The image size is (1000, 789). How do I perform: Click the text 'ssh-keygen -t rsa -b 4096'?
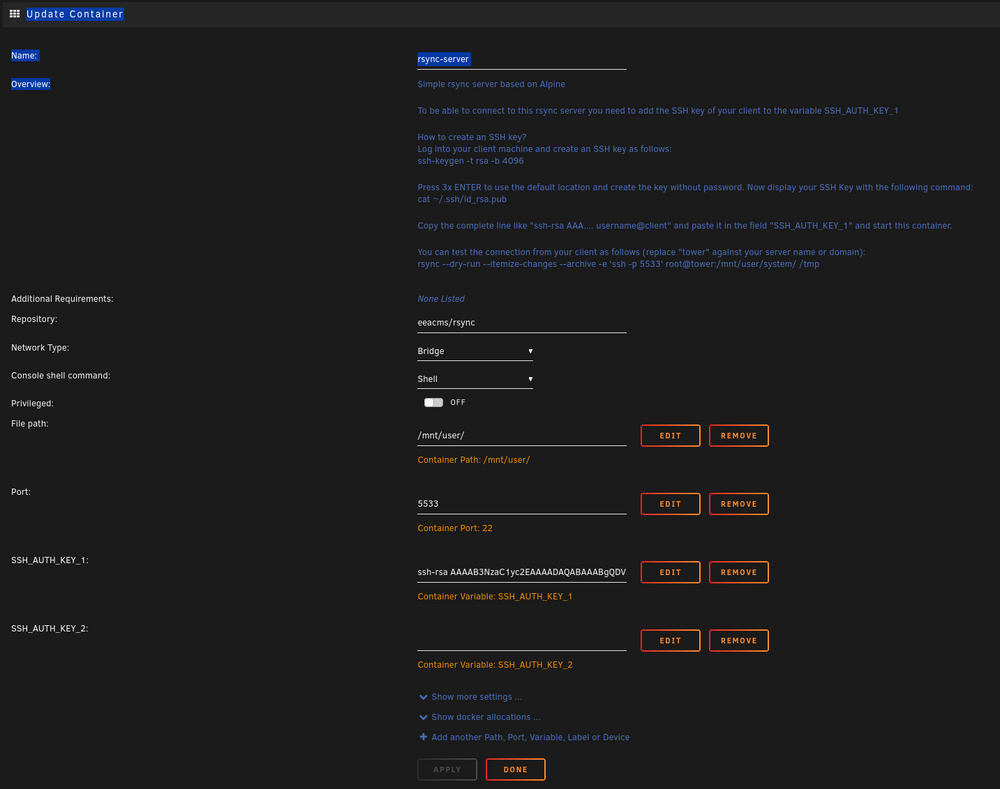(x=471, y=161)
